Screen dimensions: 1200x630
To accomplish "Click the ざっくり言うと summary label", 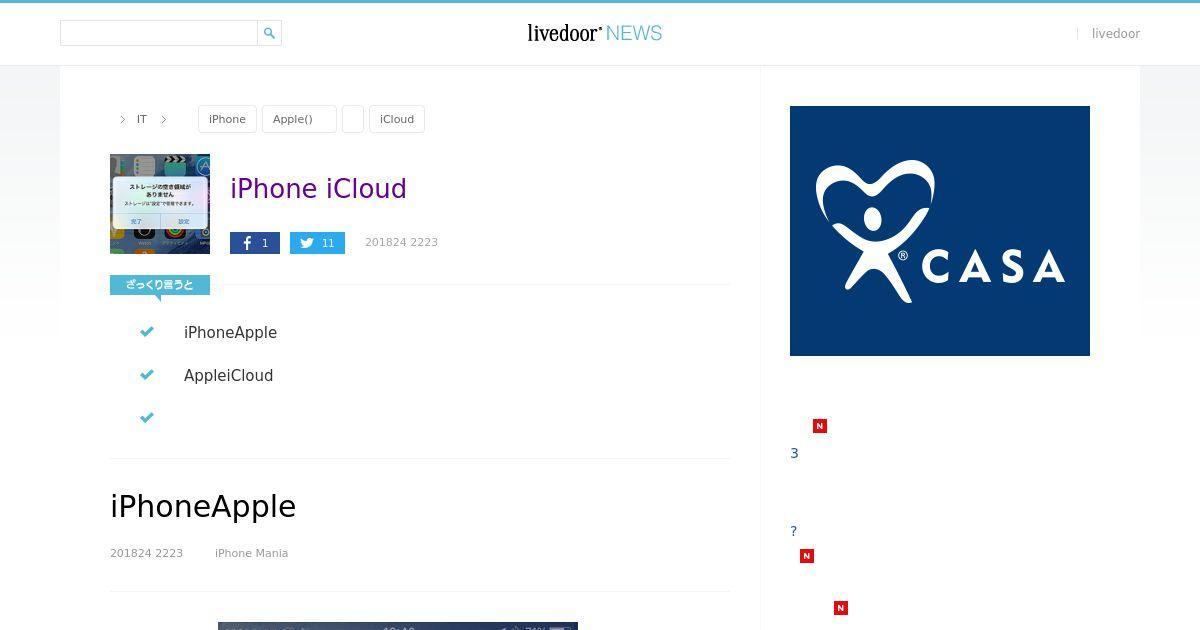I will coord(160,286).
